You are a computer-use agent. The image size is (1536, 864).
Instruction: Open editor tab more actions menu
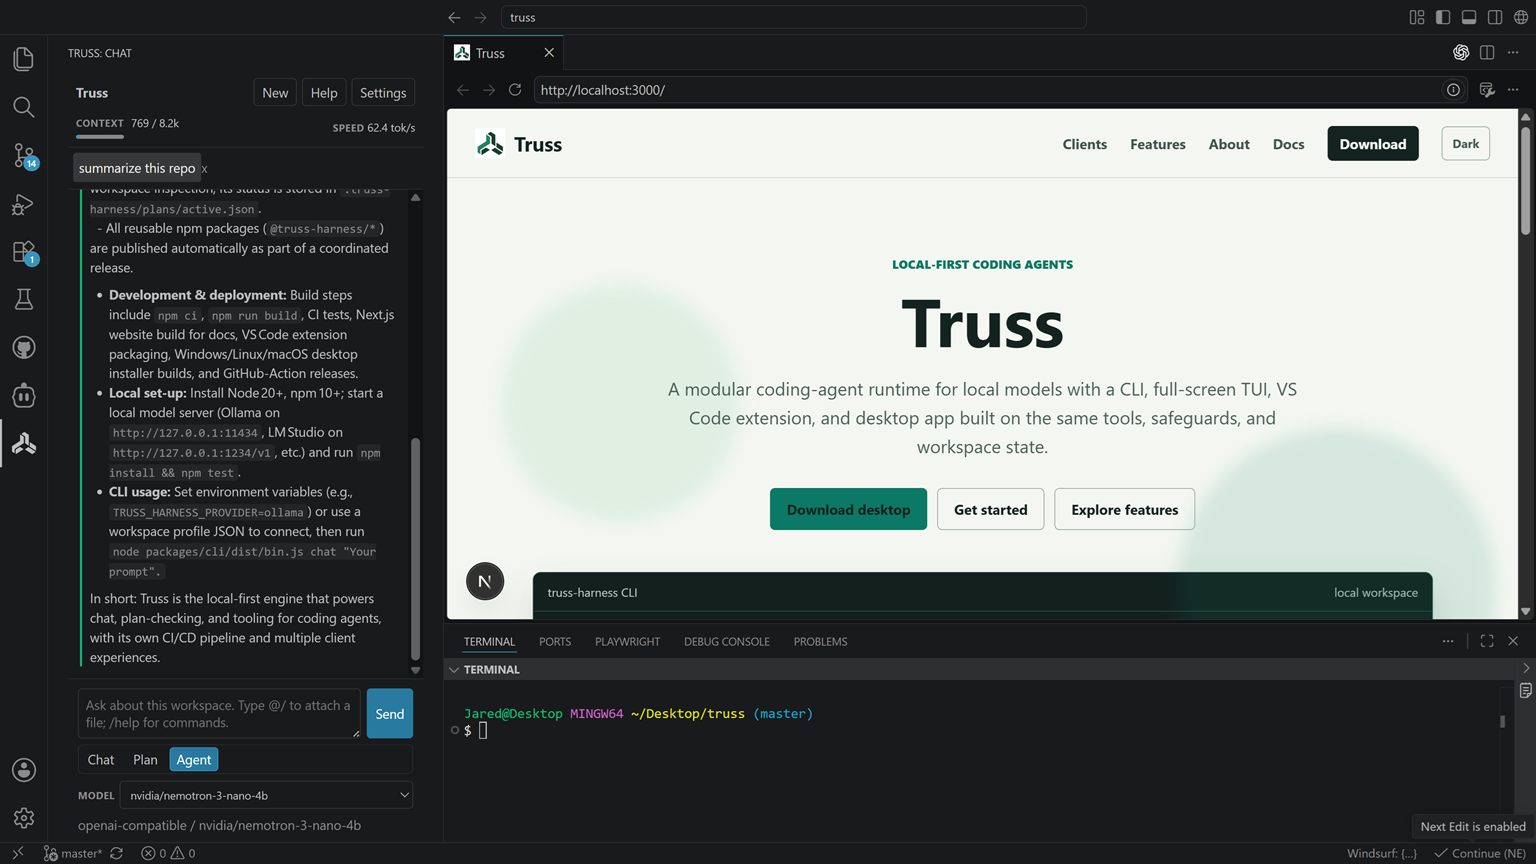coord(1513,52)
